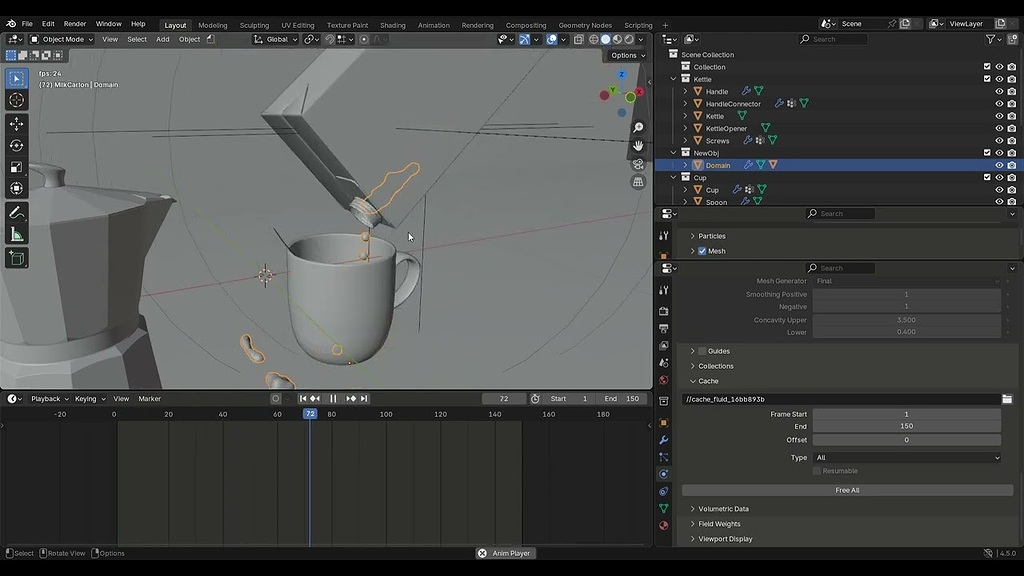Image resolution: width=1024 pixels, height=576 pixels.
Task: Open the World properties tab icon
Action: click(x=664, y=380)
